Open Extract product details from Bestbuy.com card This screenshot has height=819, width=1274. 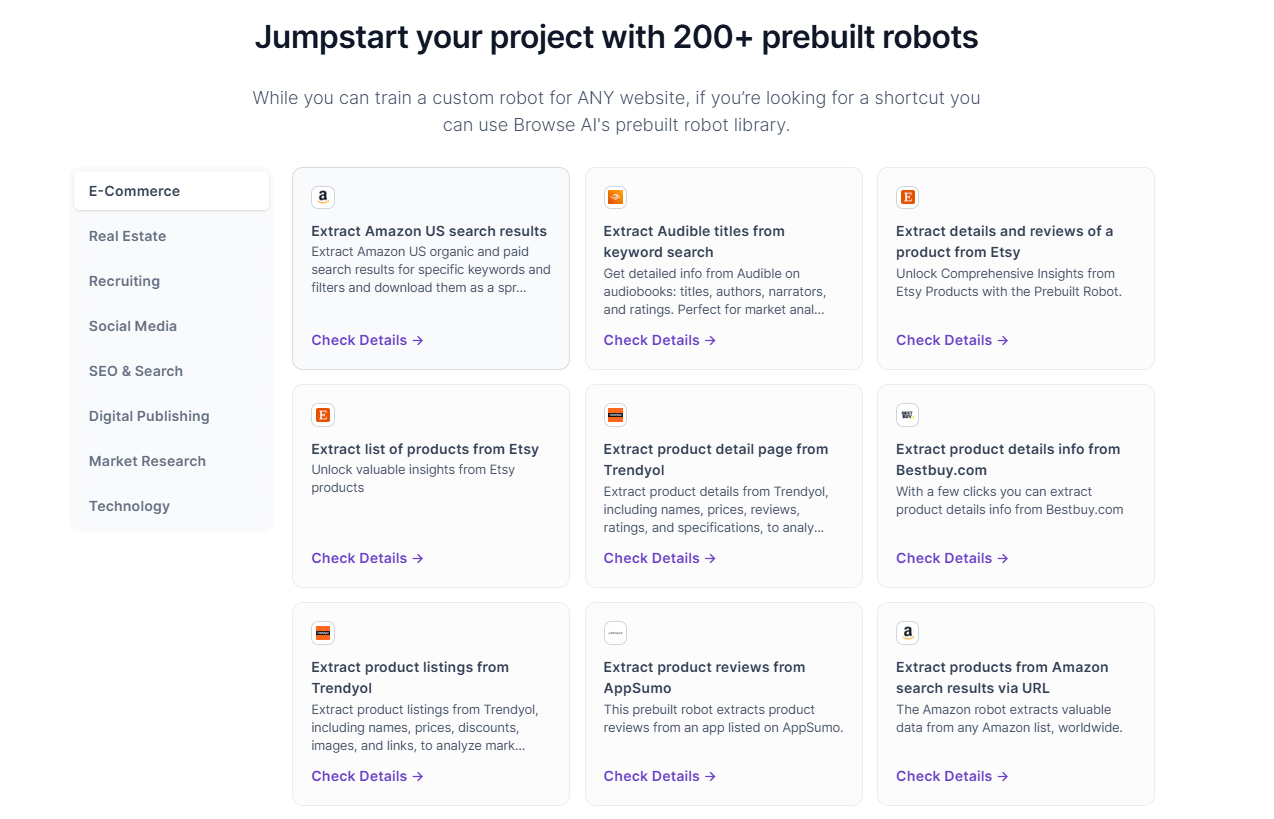[x=1007, y=459]
